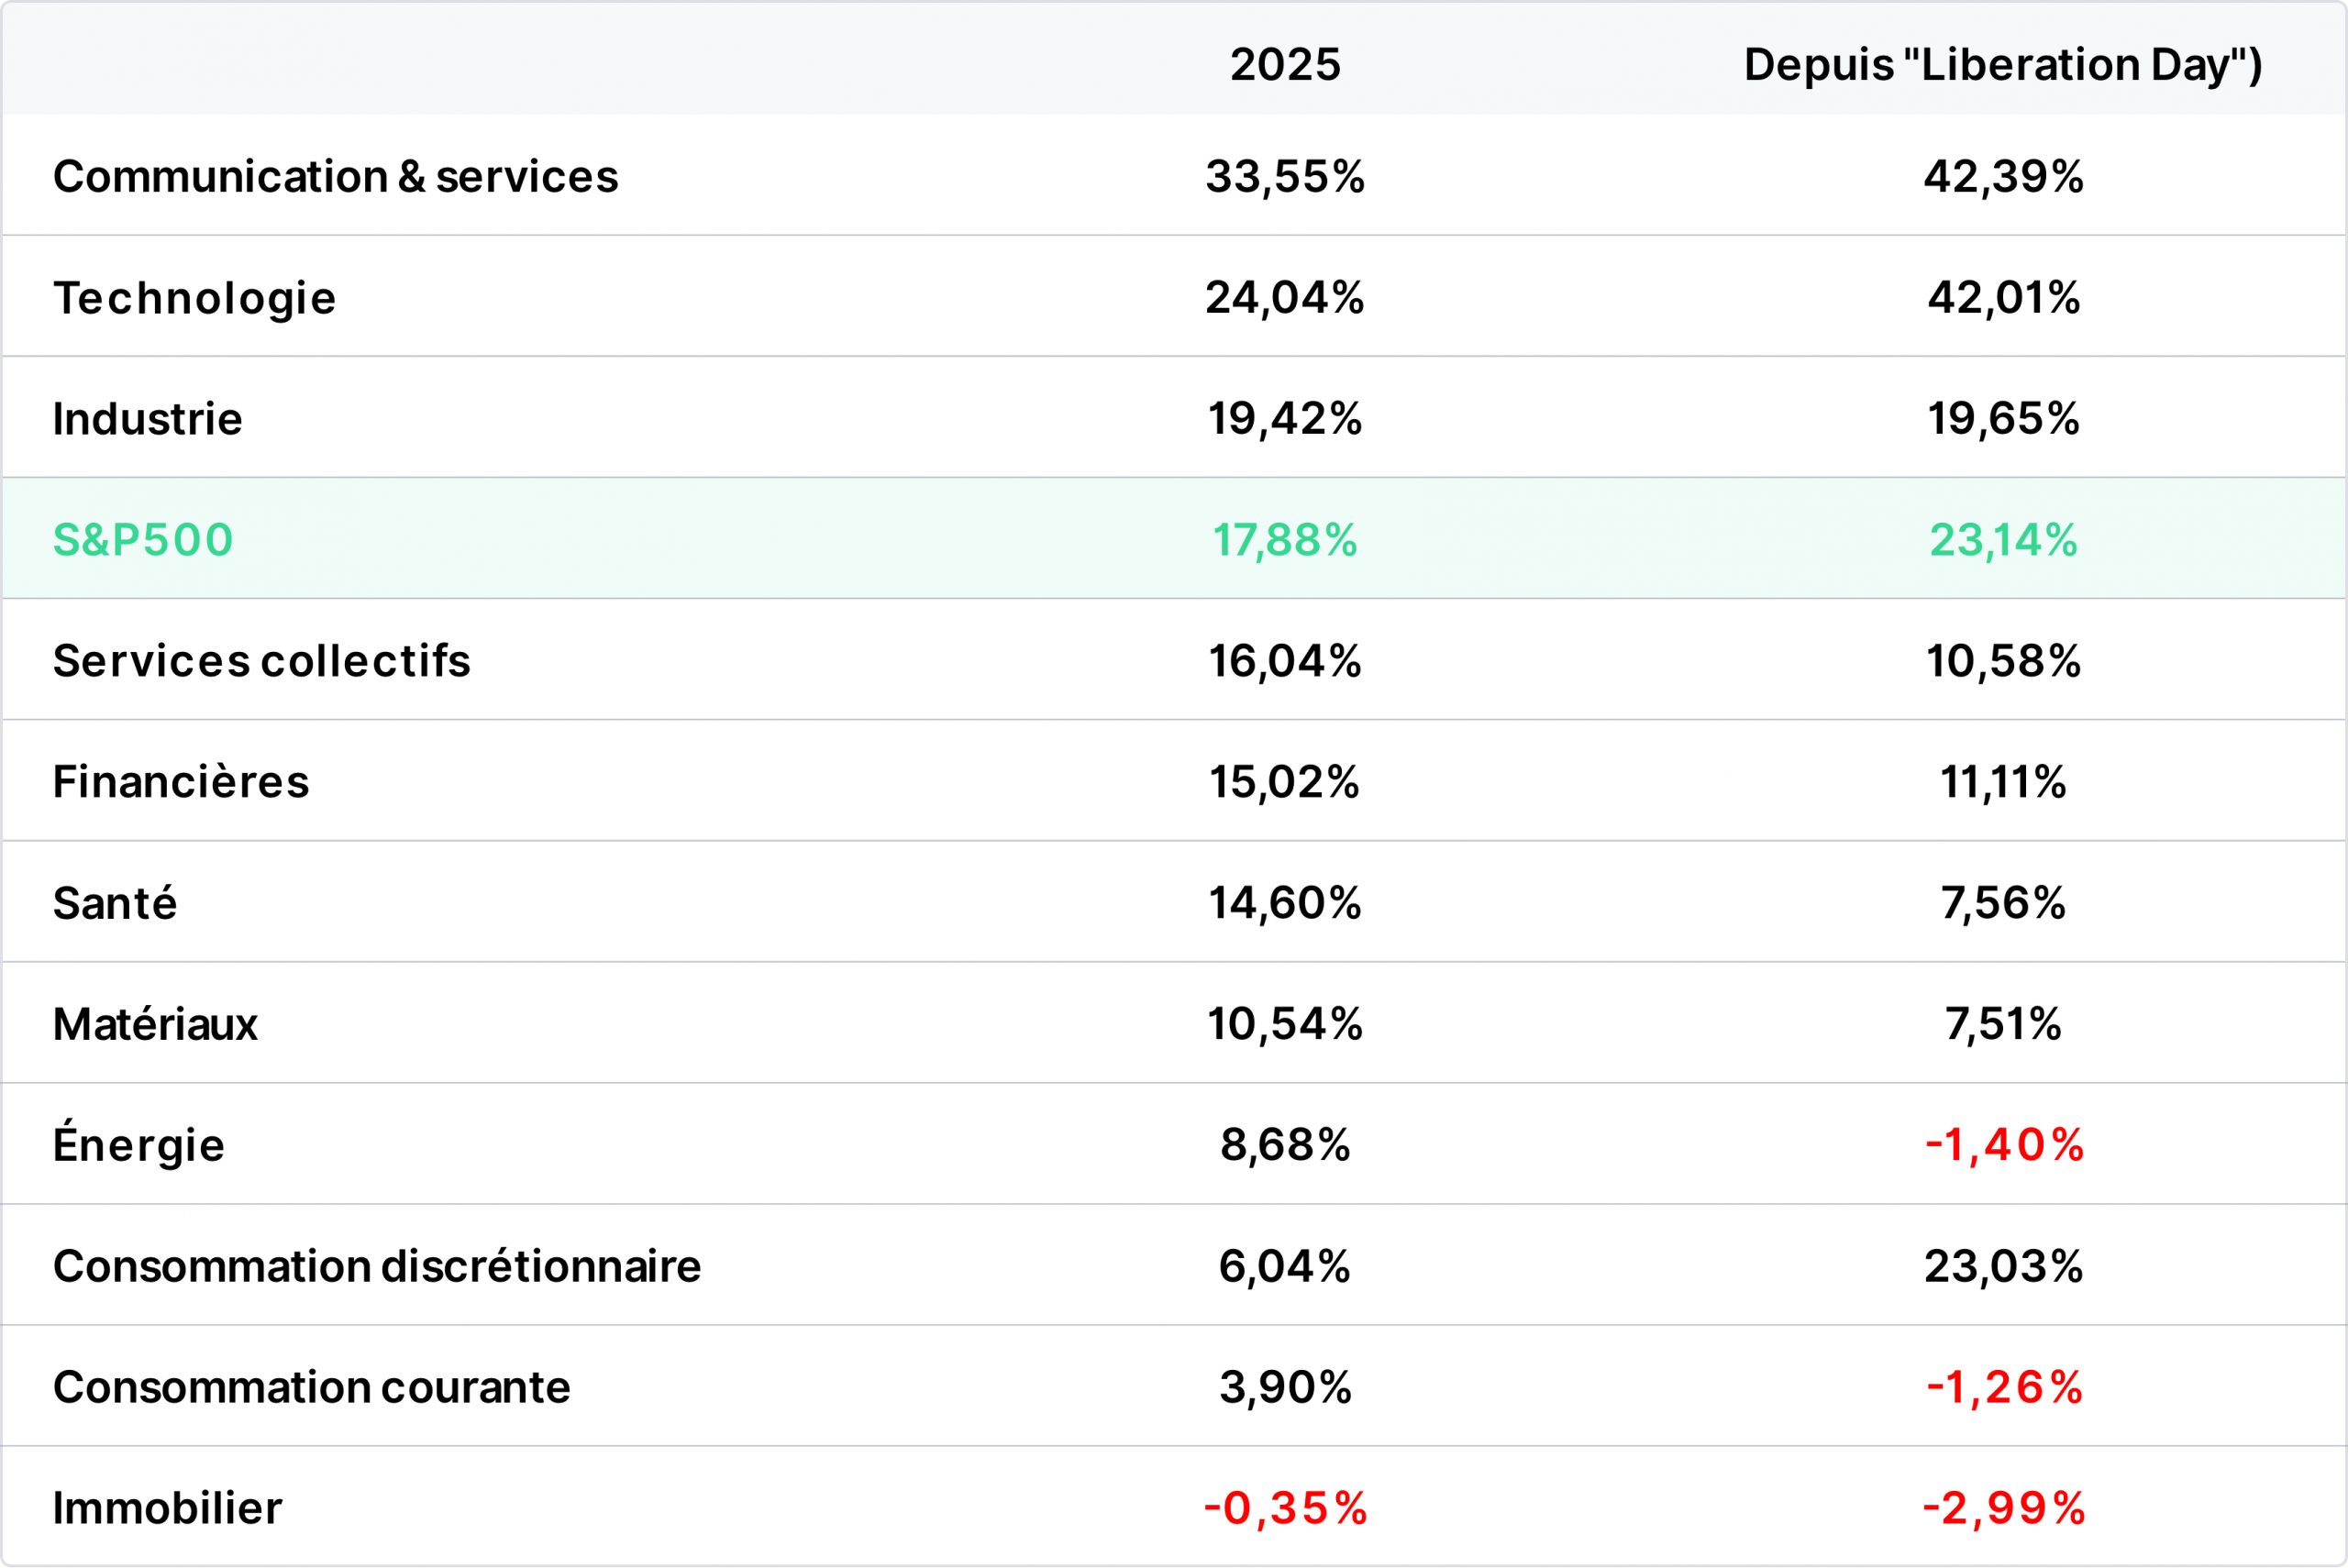Click the red -0,35% Immobilier value
This screenshot has height=1568, width=2348.
1285,1508
